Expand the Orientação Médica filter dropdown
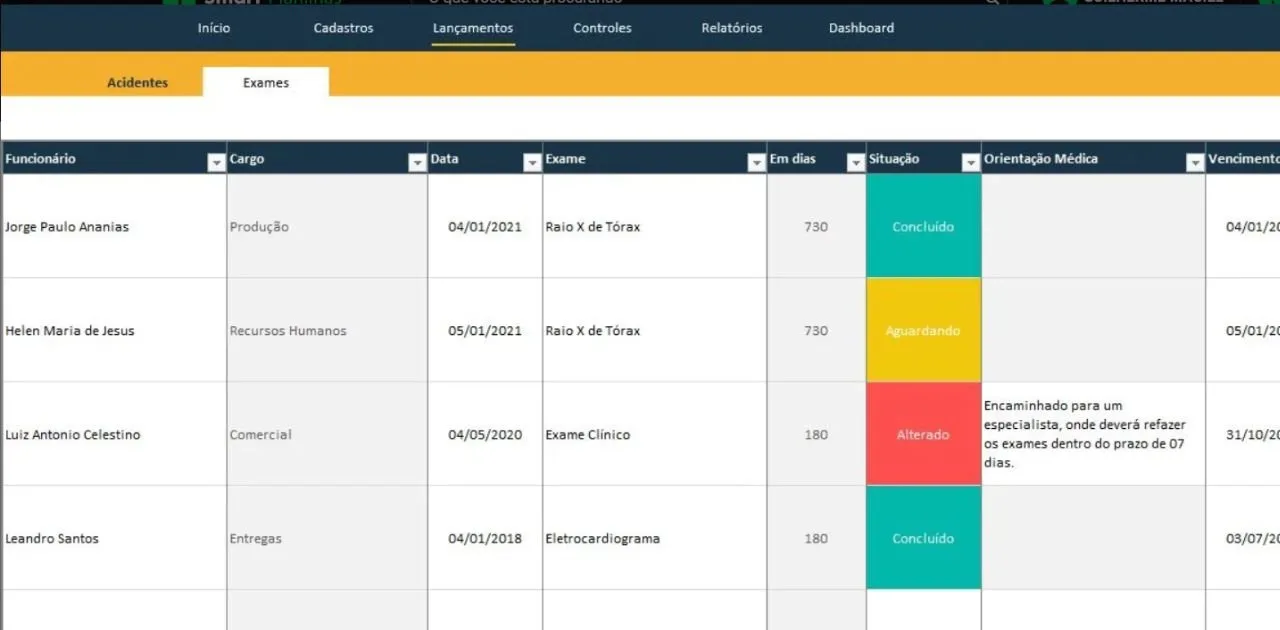Screen dimensions: 1280x630 [1194, 163]
